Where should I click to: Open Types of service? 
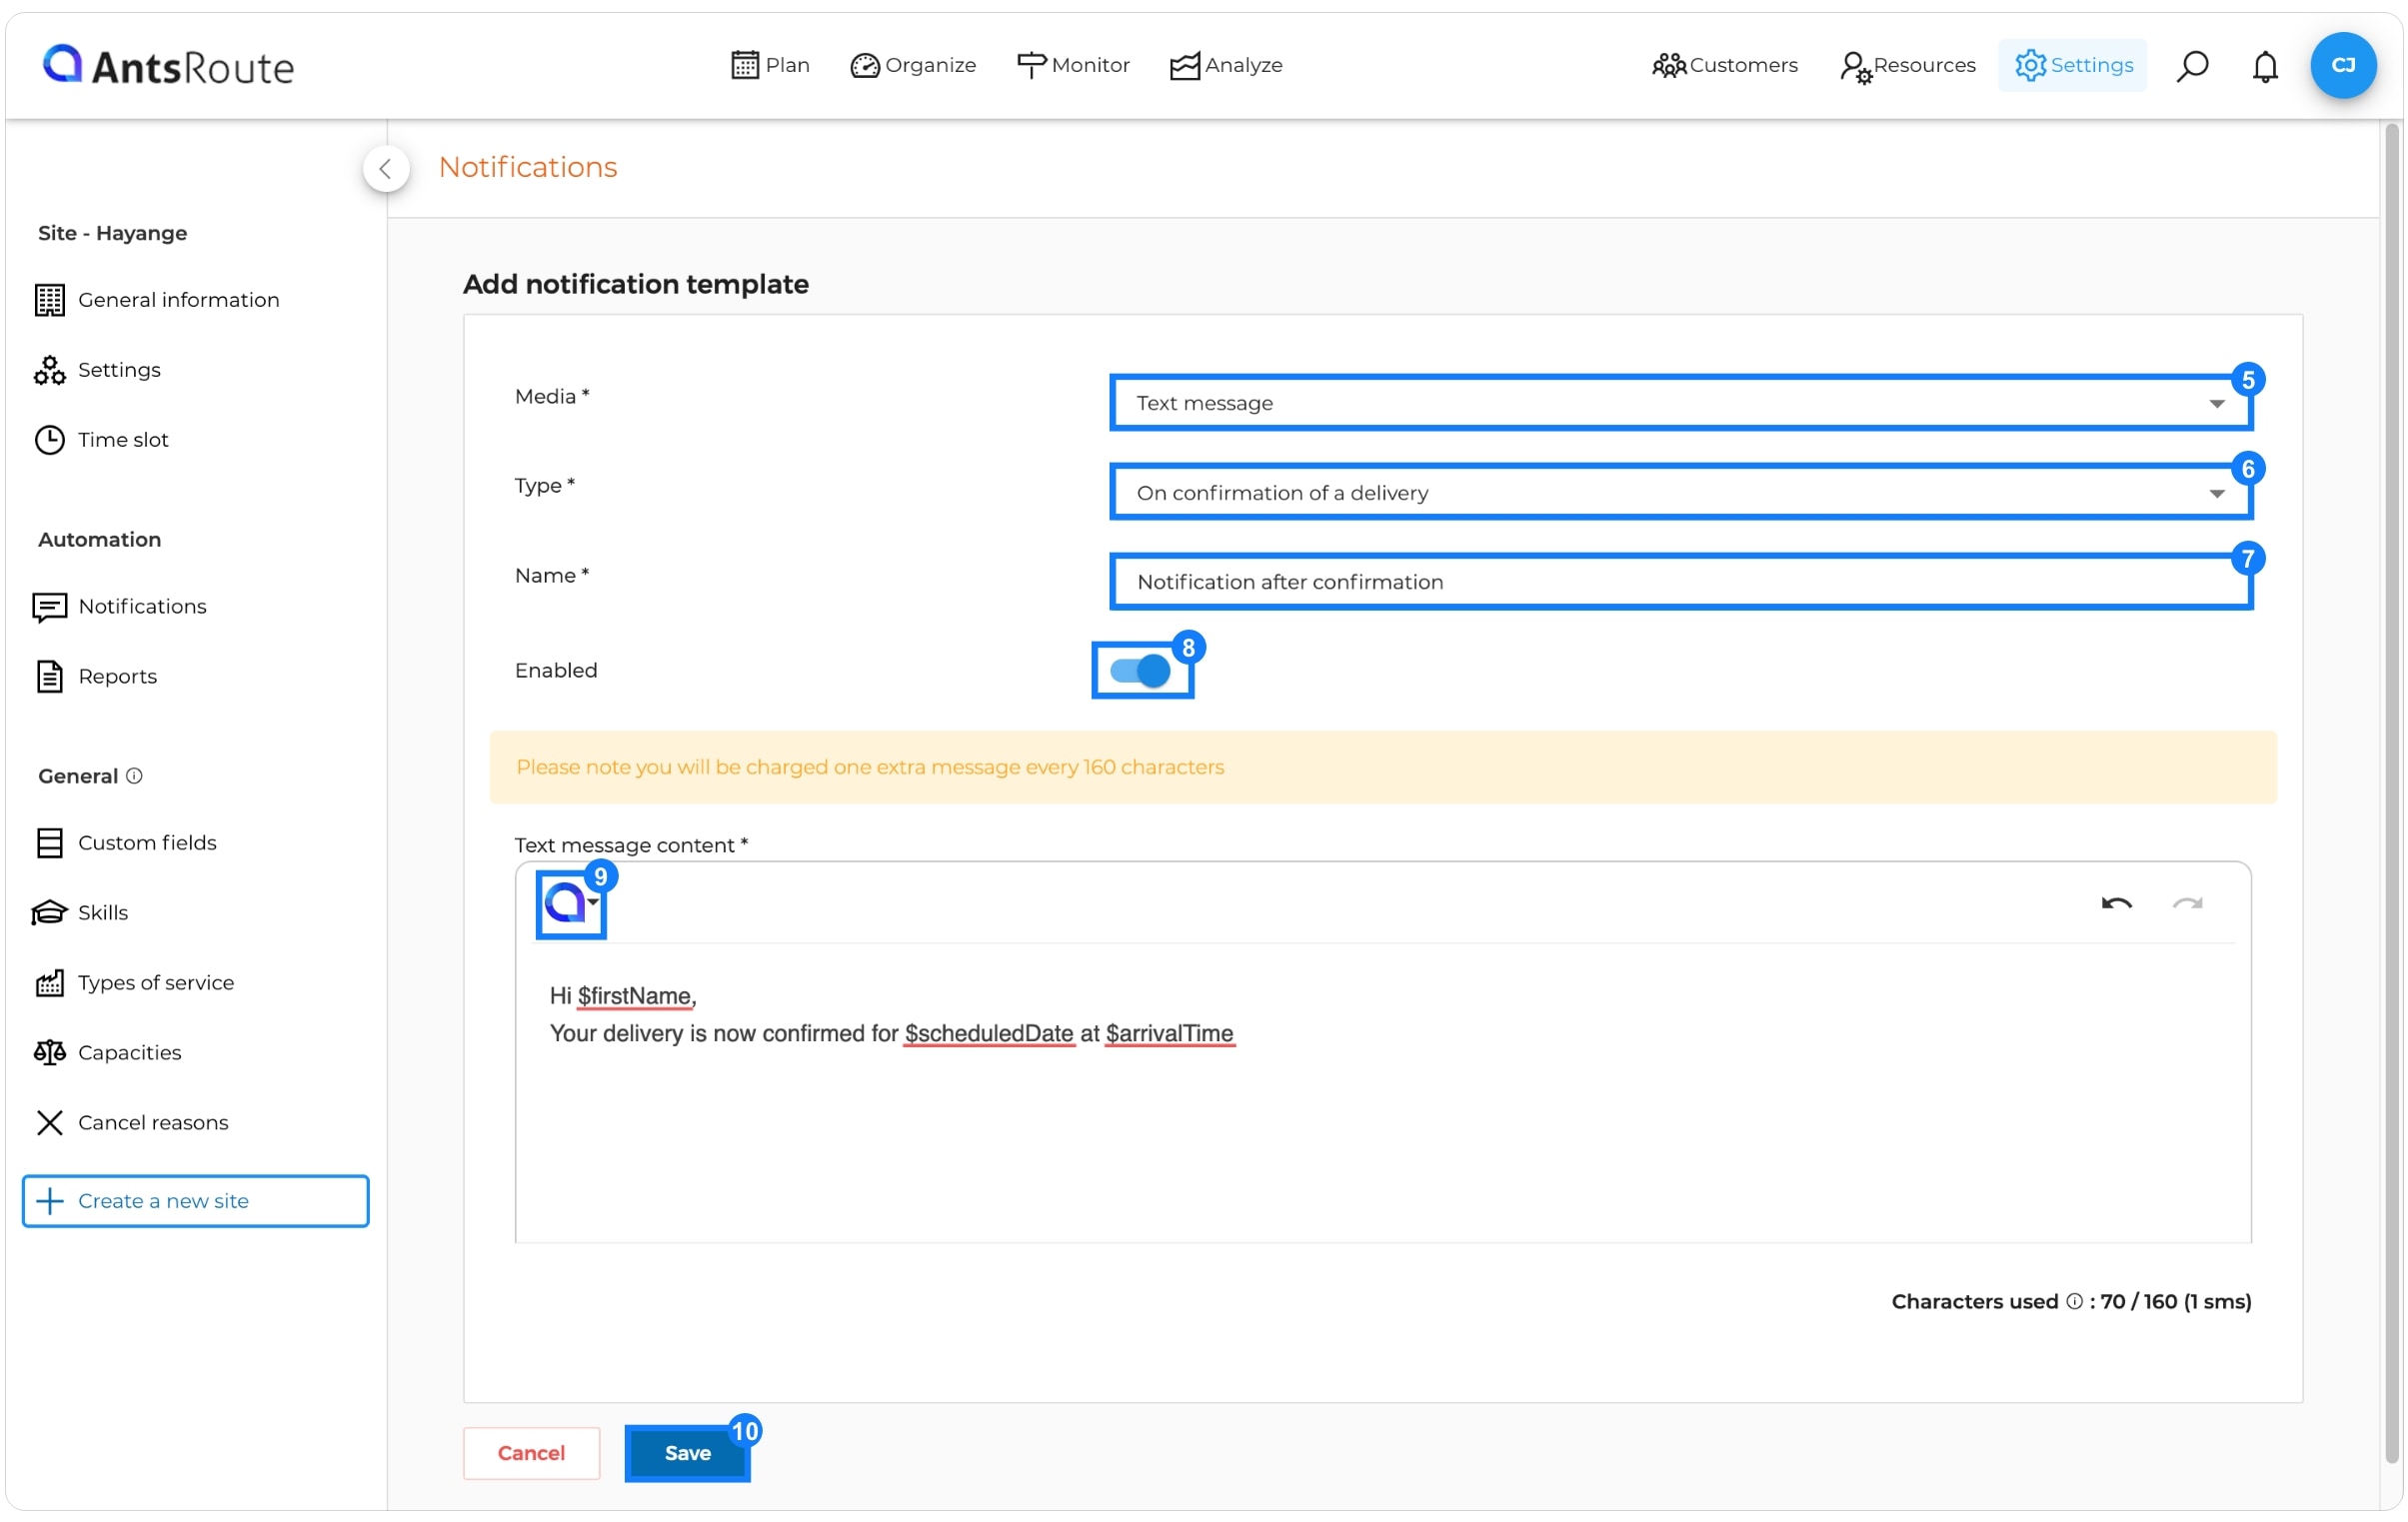(x=135, y=982)
